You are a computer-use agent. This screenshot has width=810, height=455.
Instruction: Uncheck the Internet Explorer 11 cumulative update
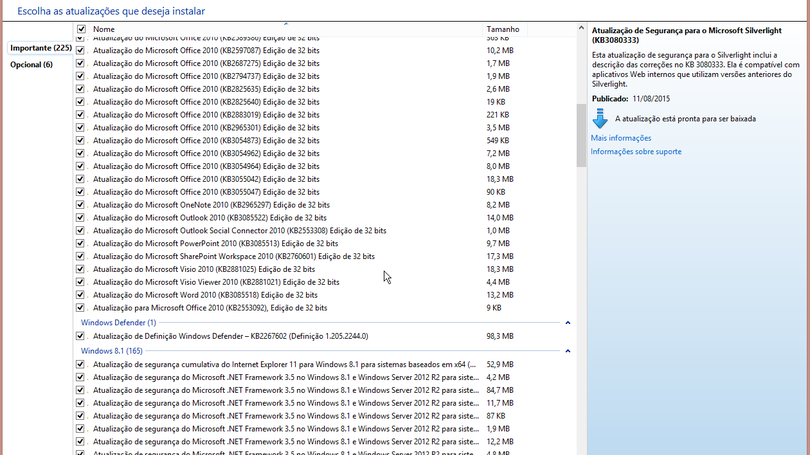coord(80,364)
